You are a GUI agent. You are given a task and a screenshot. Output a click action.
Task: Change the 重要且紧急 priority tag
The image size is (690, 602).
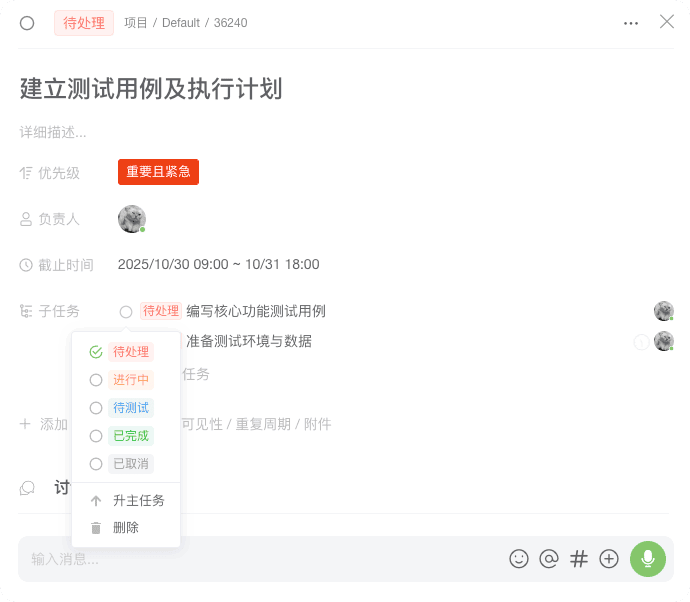point(158,172)
